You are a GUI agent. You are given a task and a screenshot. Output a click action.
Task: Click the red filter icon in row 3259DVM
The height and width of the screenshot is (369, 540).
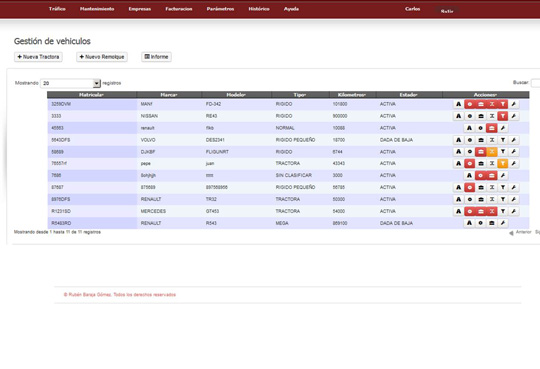(x=503, y=104)
